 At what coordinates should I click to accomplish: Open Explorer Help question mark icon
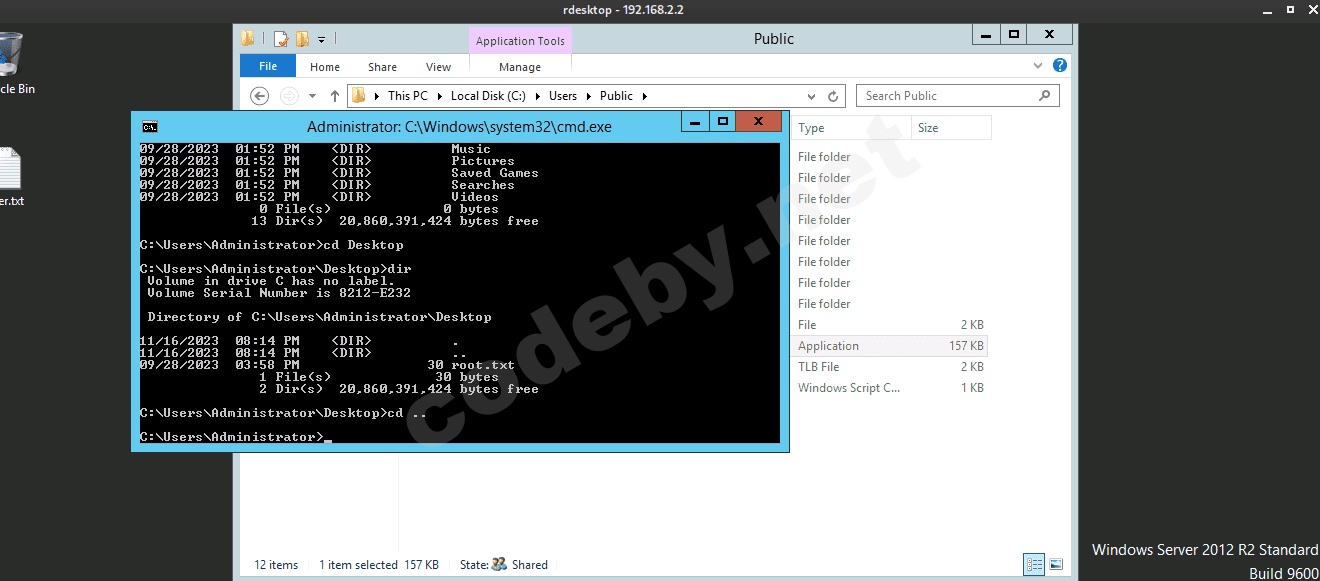pyautogui.click(x=1060, y=65)
